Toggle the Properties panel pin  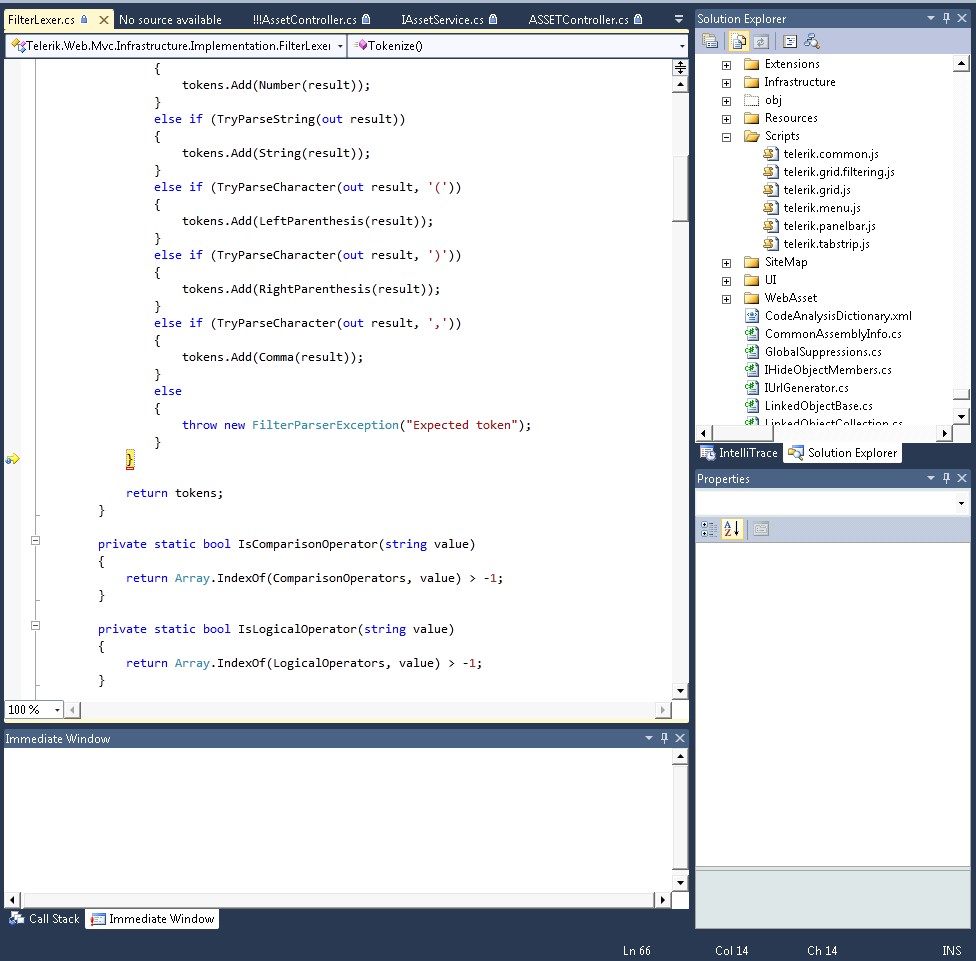click(x=946, y=478)
